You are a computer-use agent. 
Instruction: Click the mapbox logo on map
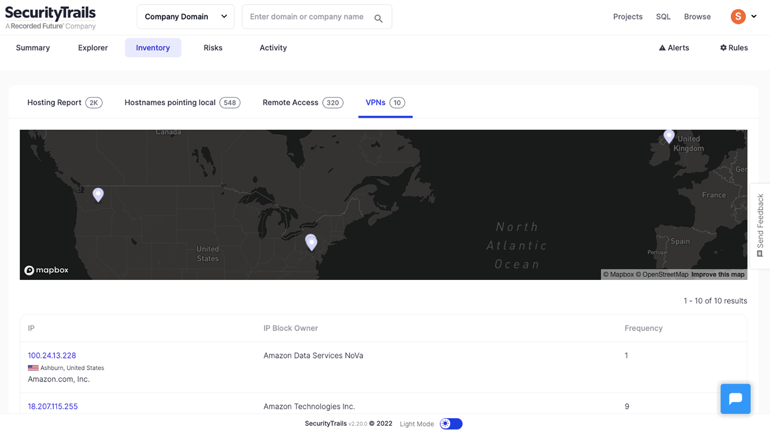coord(47,270)
